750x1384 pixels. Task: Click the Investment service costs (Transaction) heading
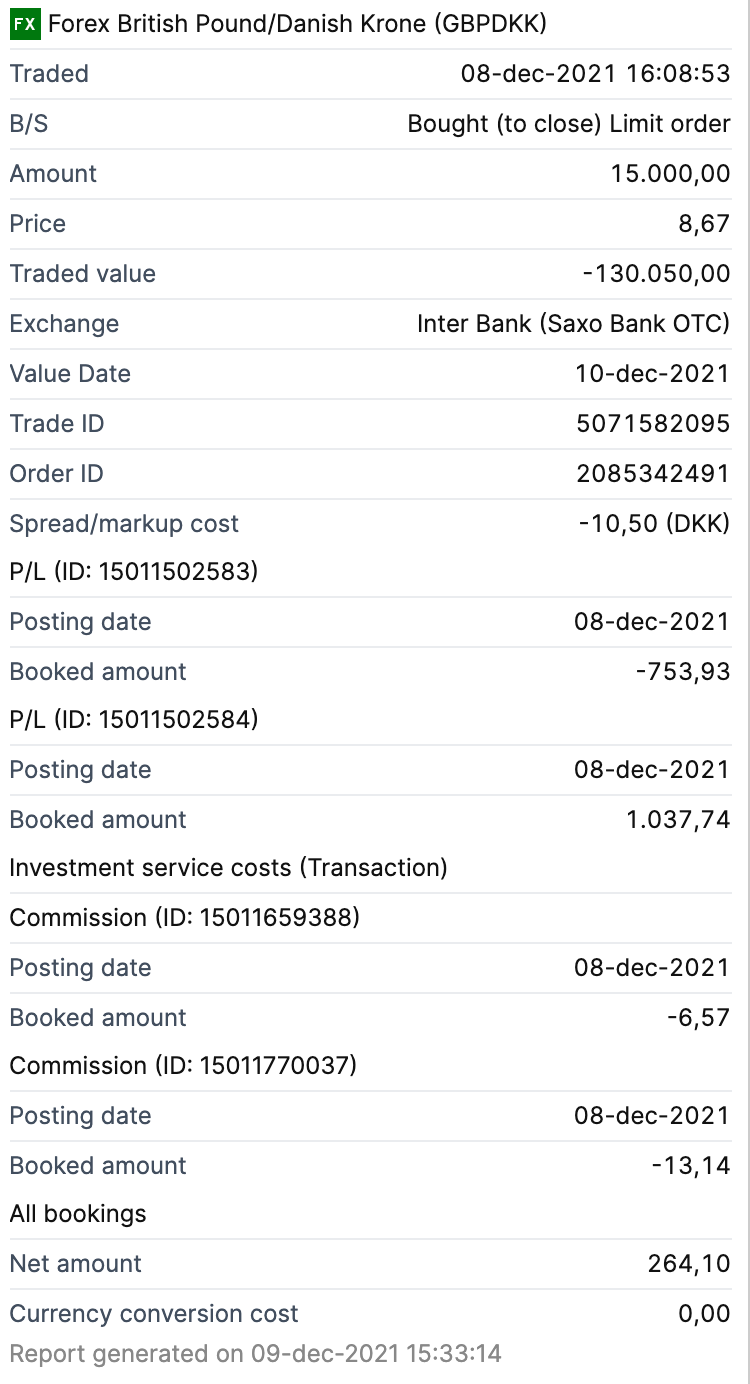click(x=228, y=868)
